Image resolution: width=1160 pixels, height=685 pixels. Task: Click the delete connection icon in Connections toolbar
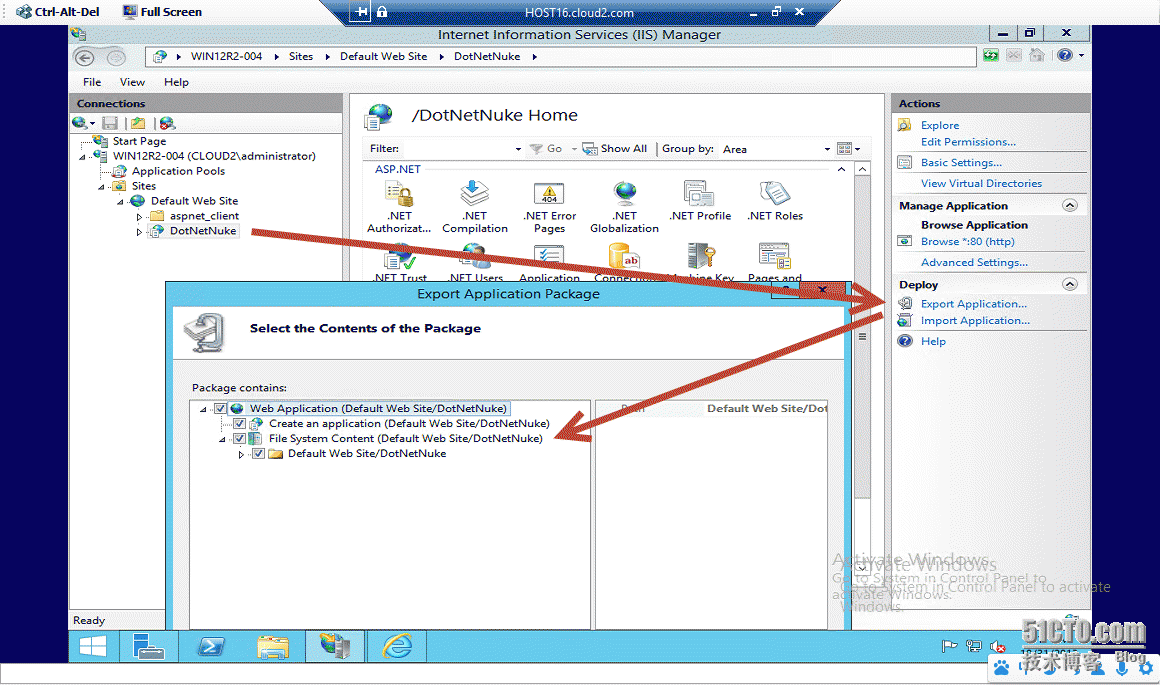[x=167, y=123]
